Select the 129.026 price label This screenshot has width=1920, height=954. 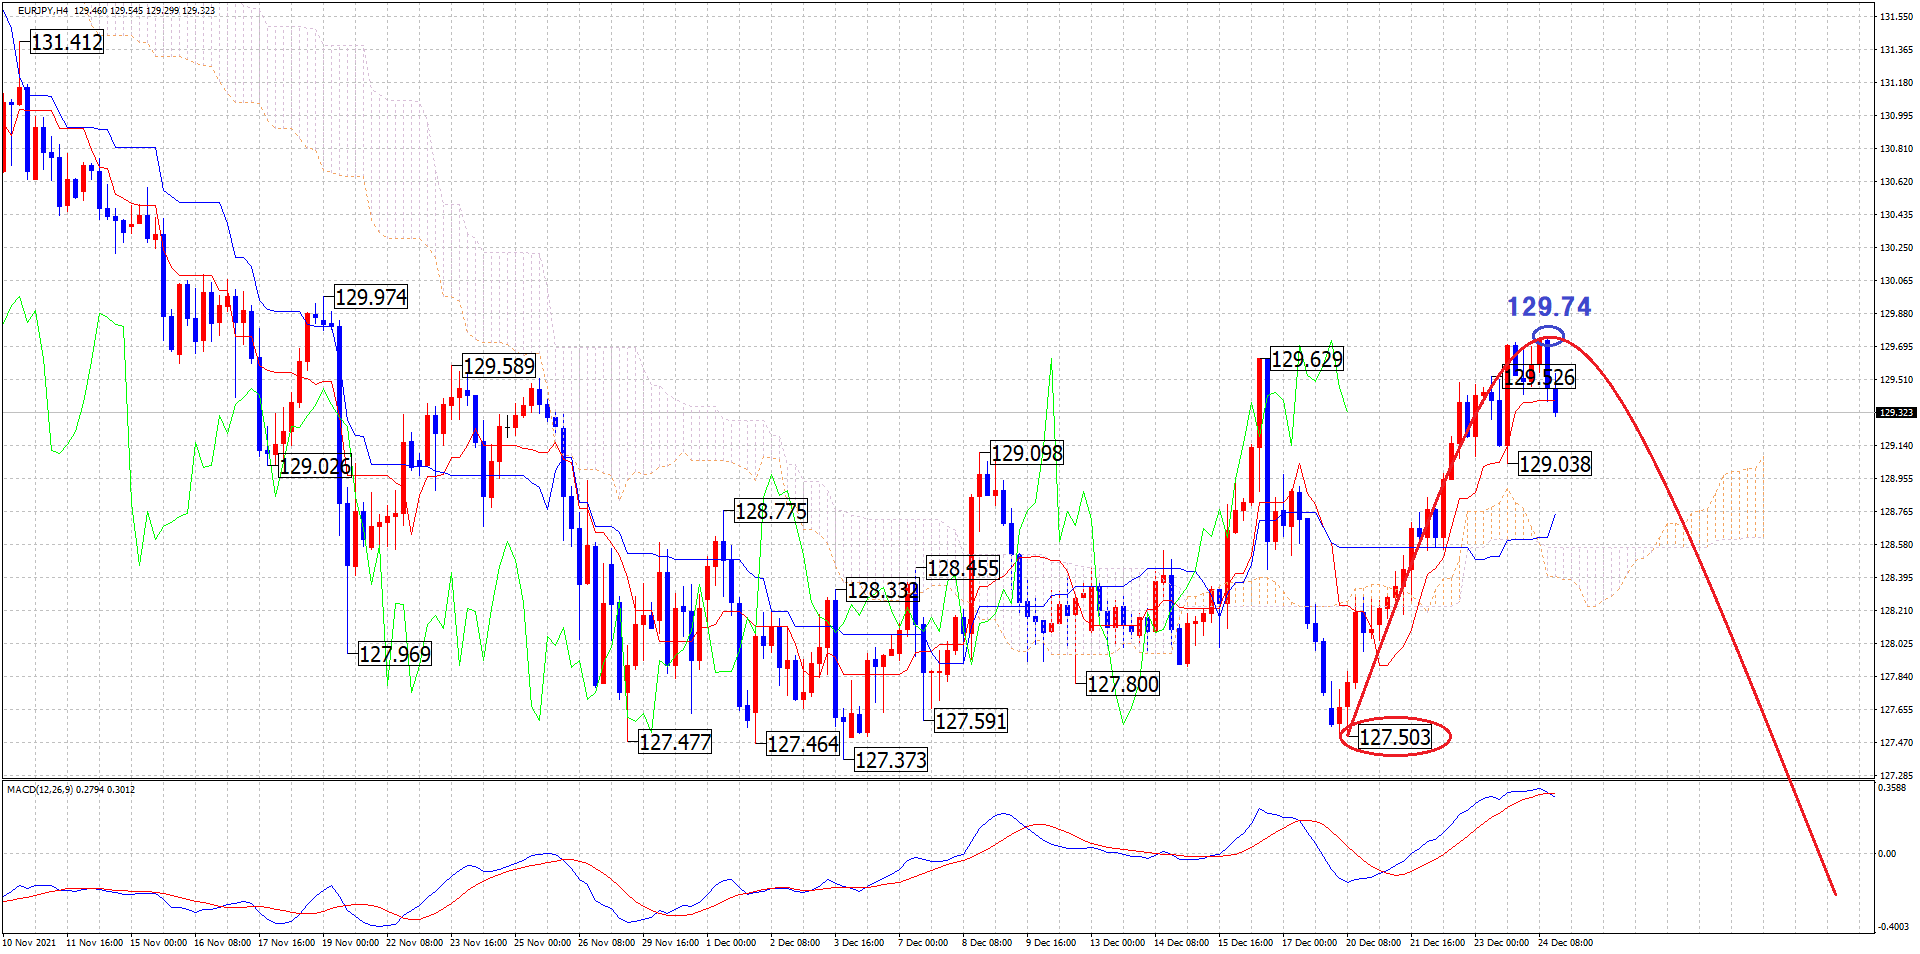[x=315, y=466]
